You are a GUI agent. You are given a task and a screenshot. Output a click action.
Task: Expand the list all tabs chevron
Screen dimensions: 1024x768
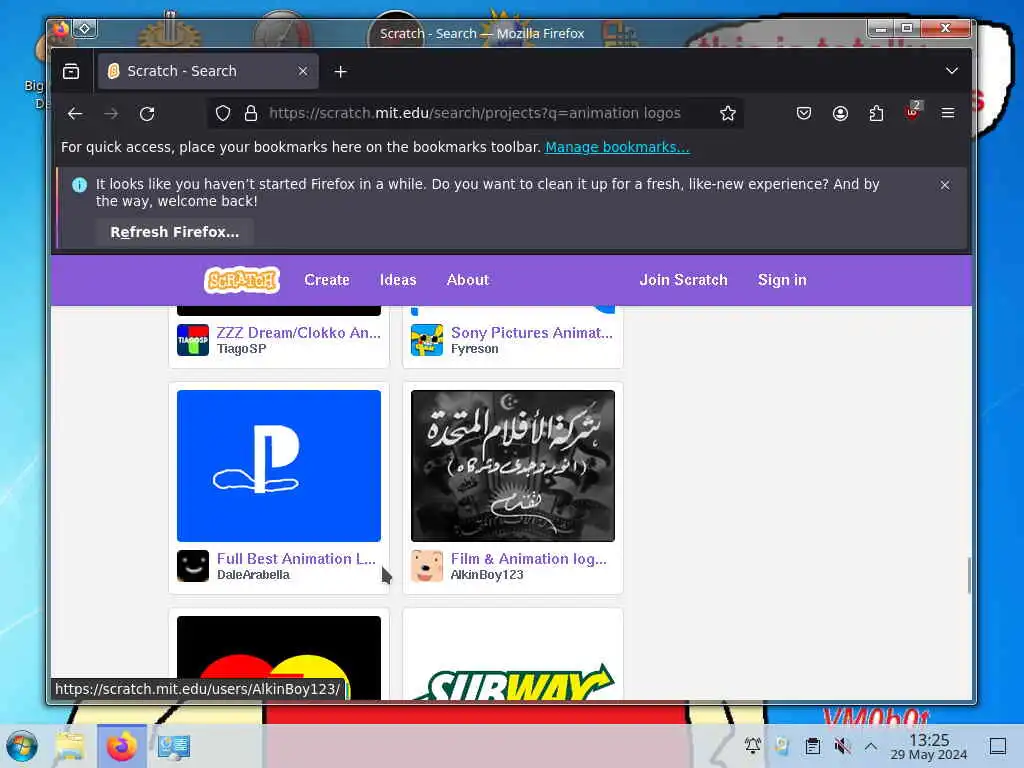coord(952,71)
